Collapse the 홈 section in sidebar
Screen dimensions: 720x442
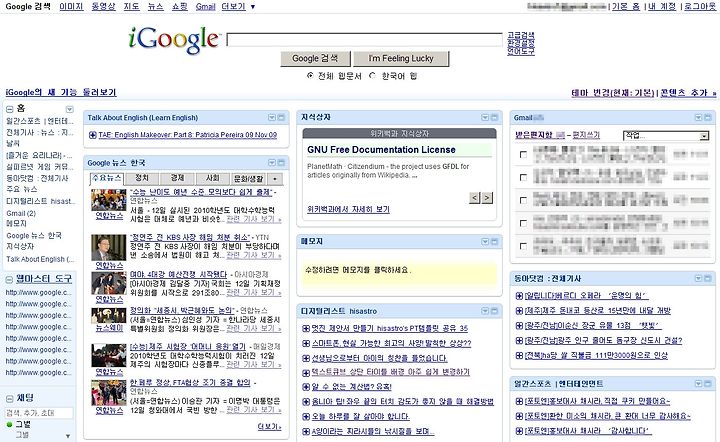click(x=9, y=109)
